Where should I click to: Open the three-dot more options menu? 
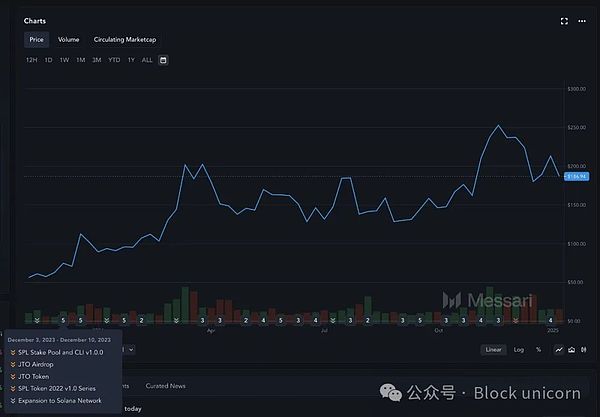583,20
